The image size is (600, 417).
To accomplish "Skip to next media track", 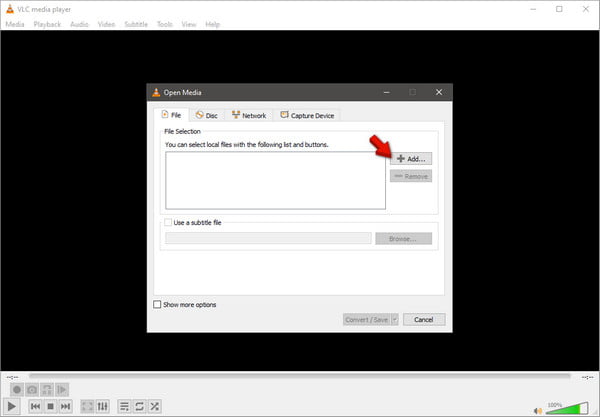I will tap(65, 406).
